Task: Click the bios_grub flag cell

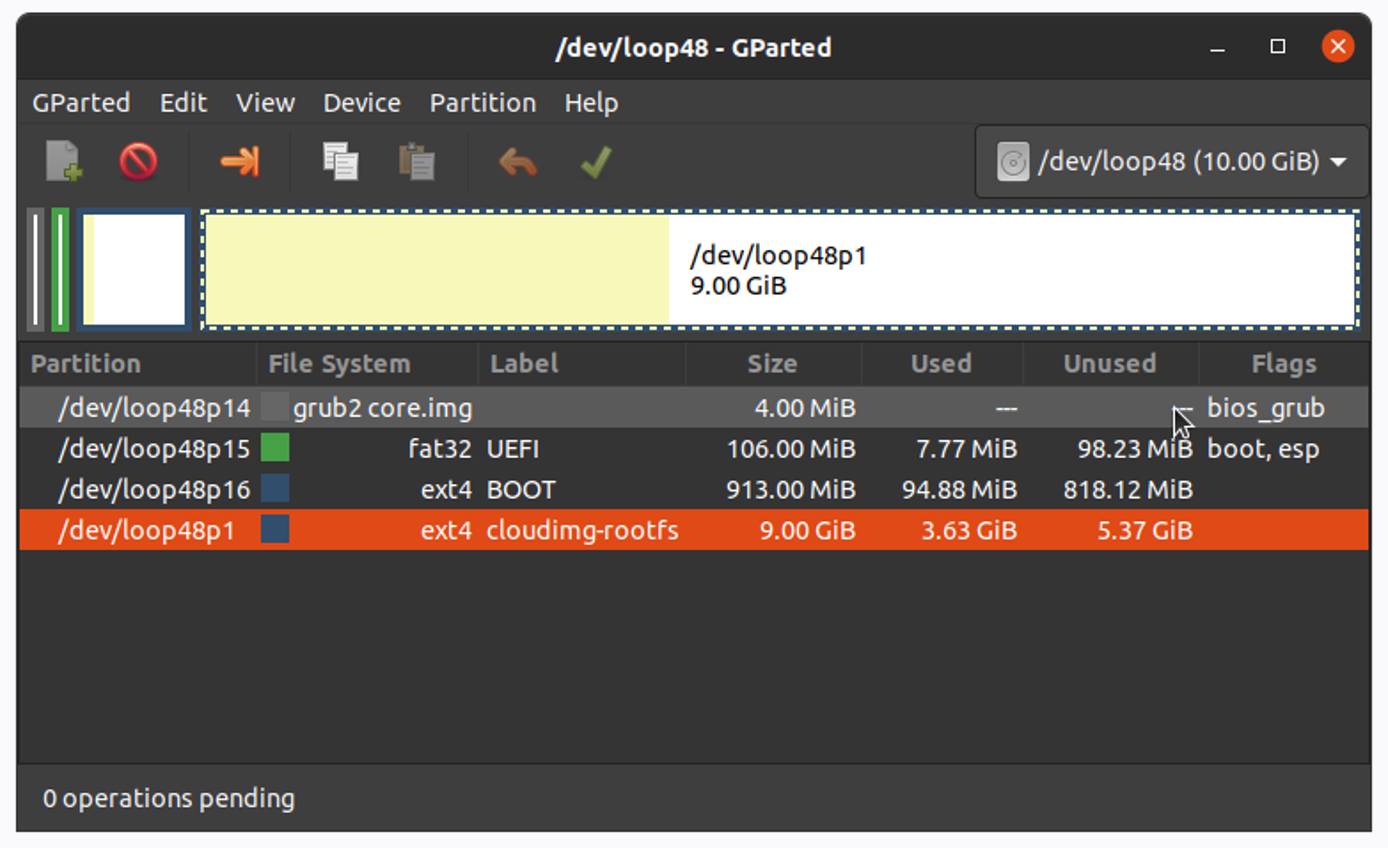Action: click(1266, 408)
